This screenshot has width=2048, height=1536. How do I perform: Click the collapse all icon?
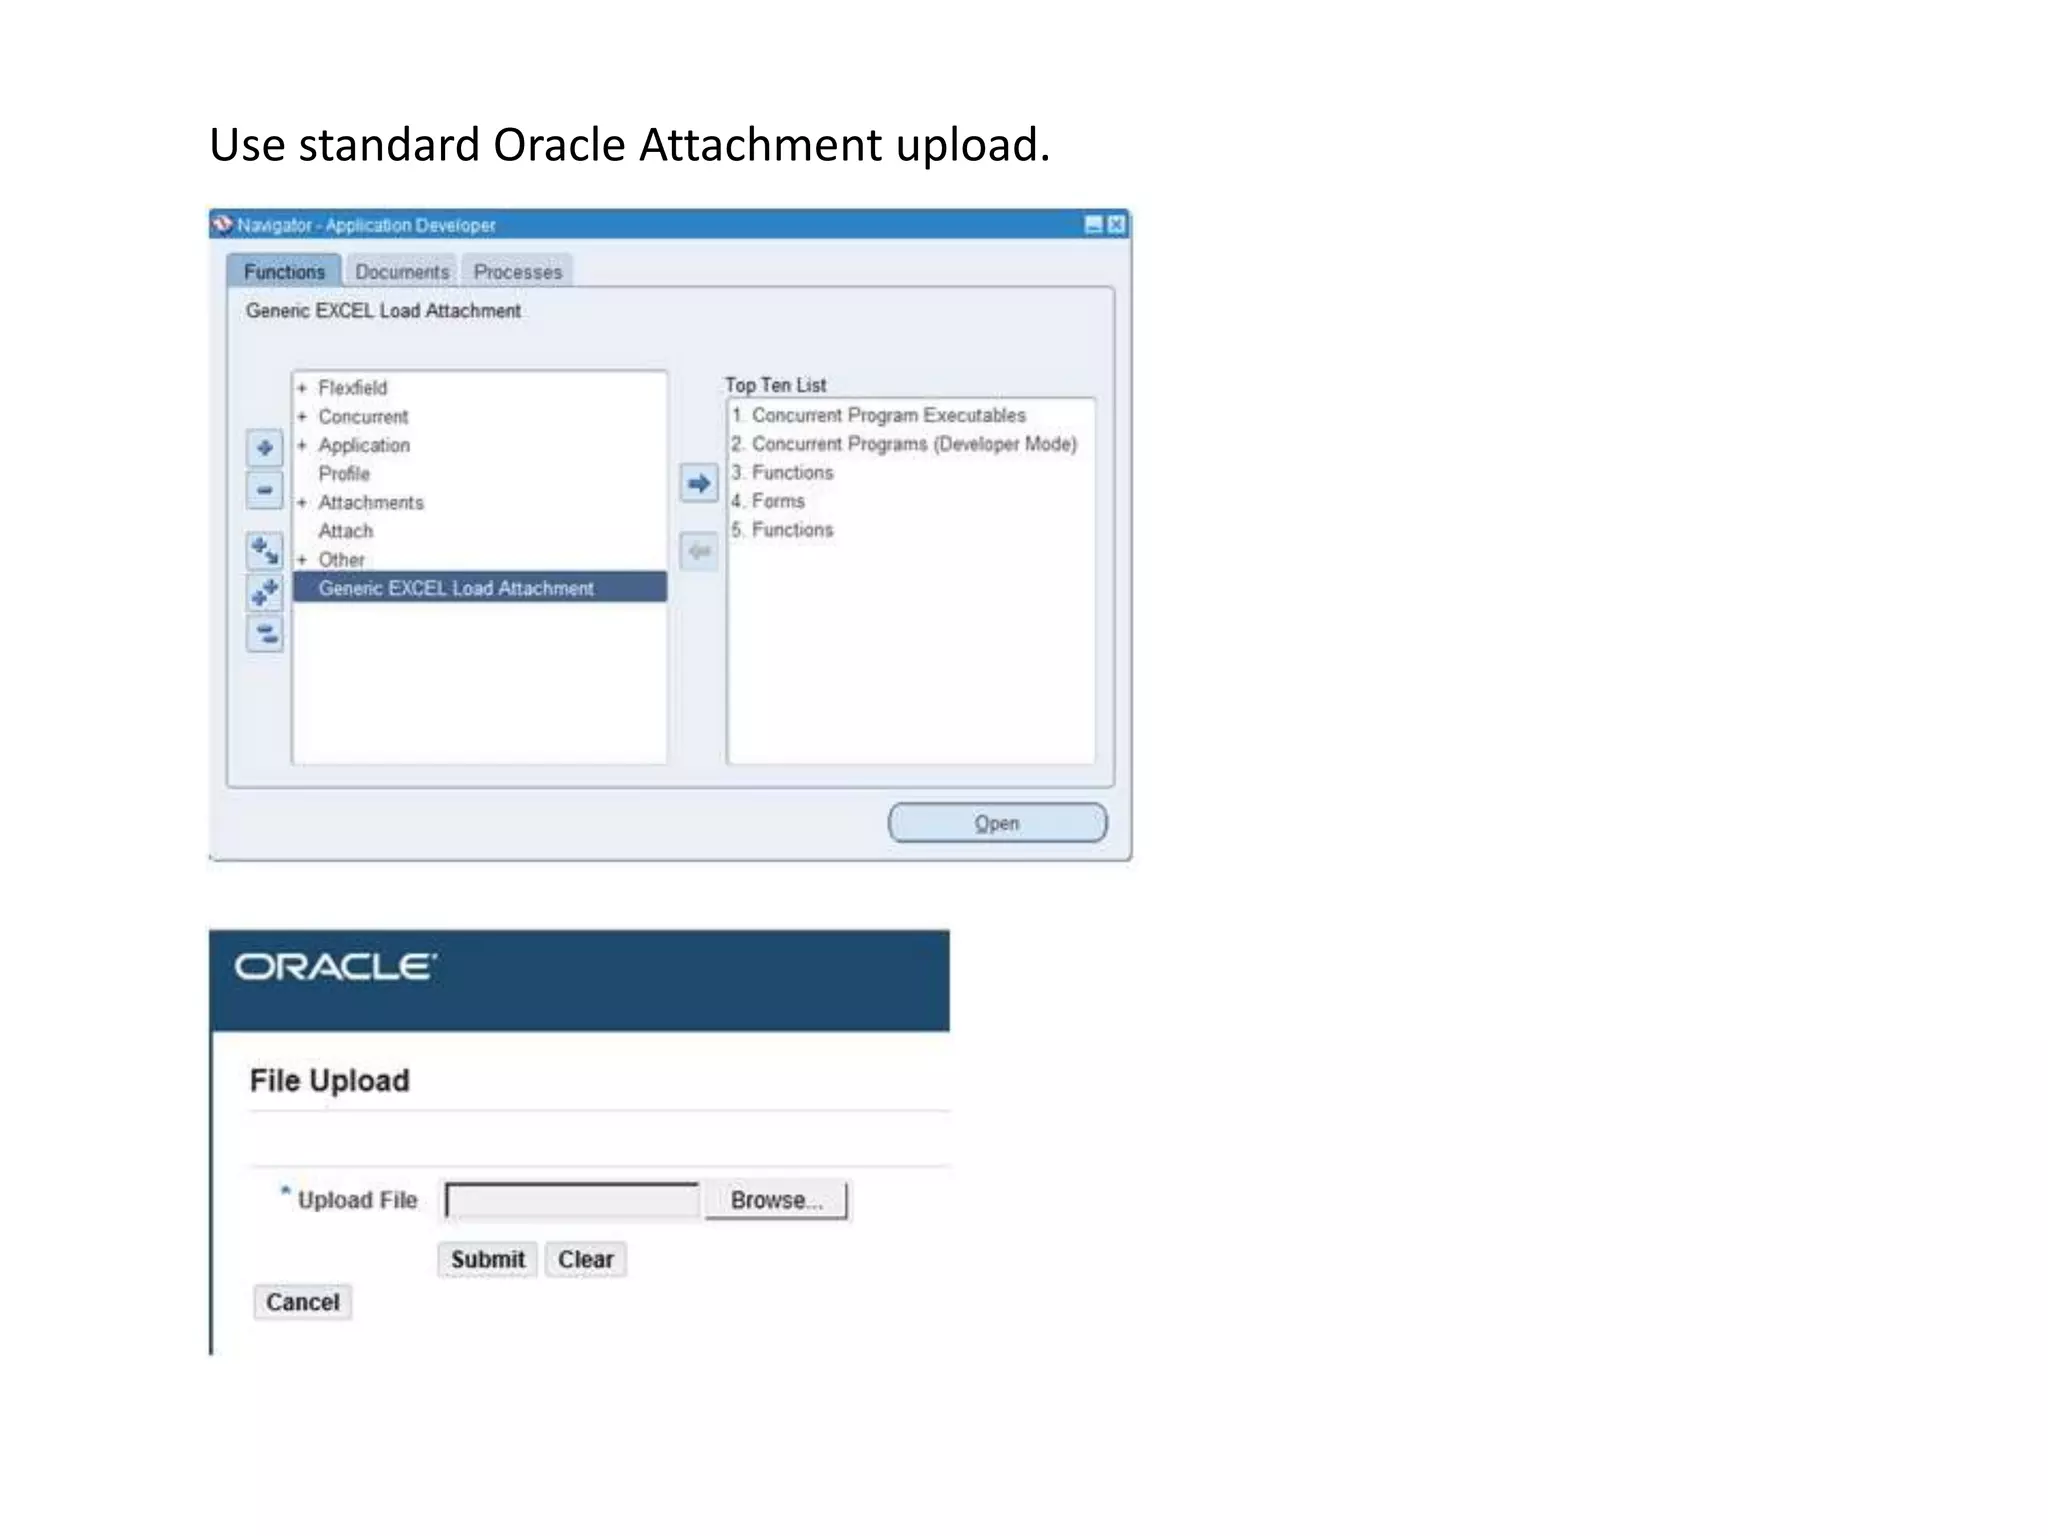[265, 633]
